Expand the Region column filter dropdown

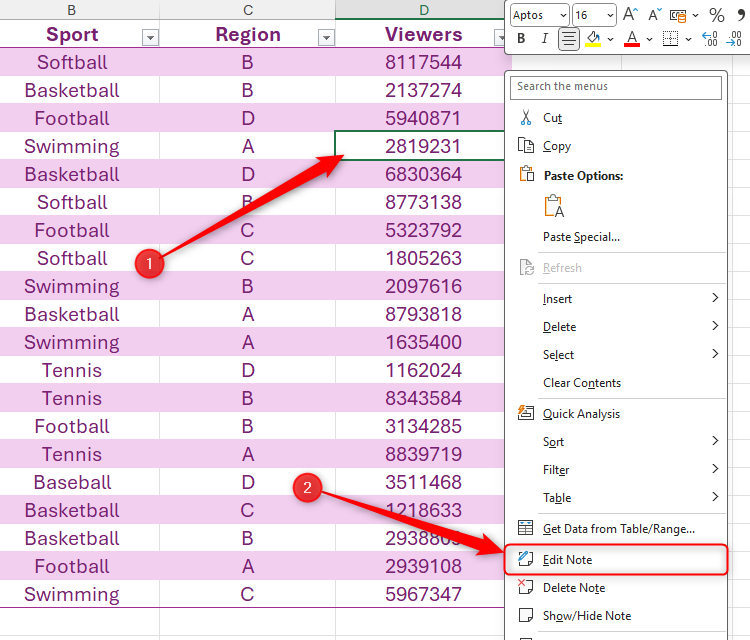325,37
